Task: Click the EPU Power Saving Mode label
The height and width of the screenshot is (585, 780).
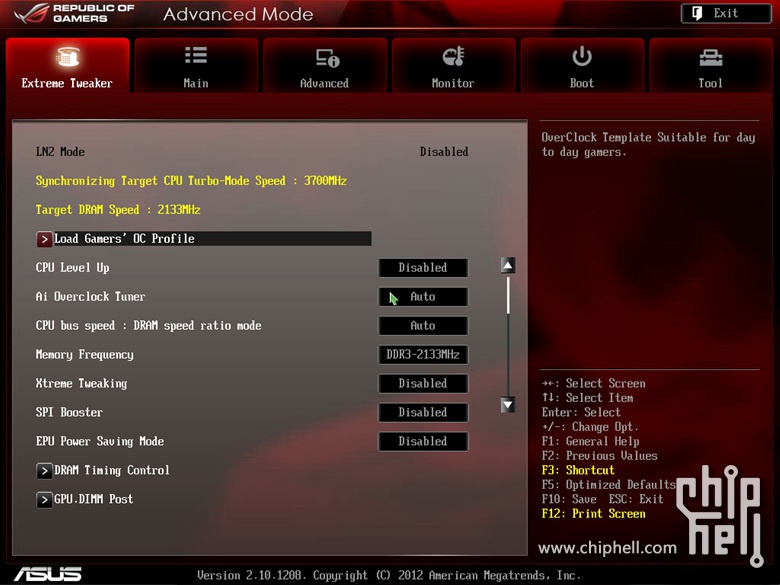Action: coord(100,441)
